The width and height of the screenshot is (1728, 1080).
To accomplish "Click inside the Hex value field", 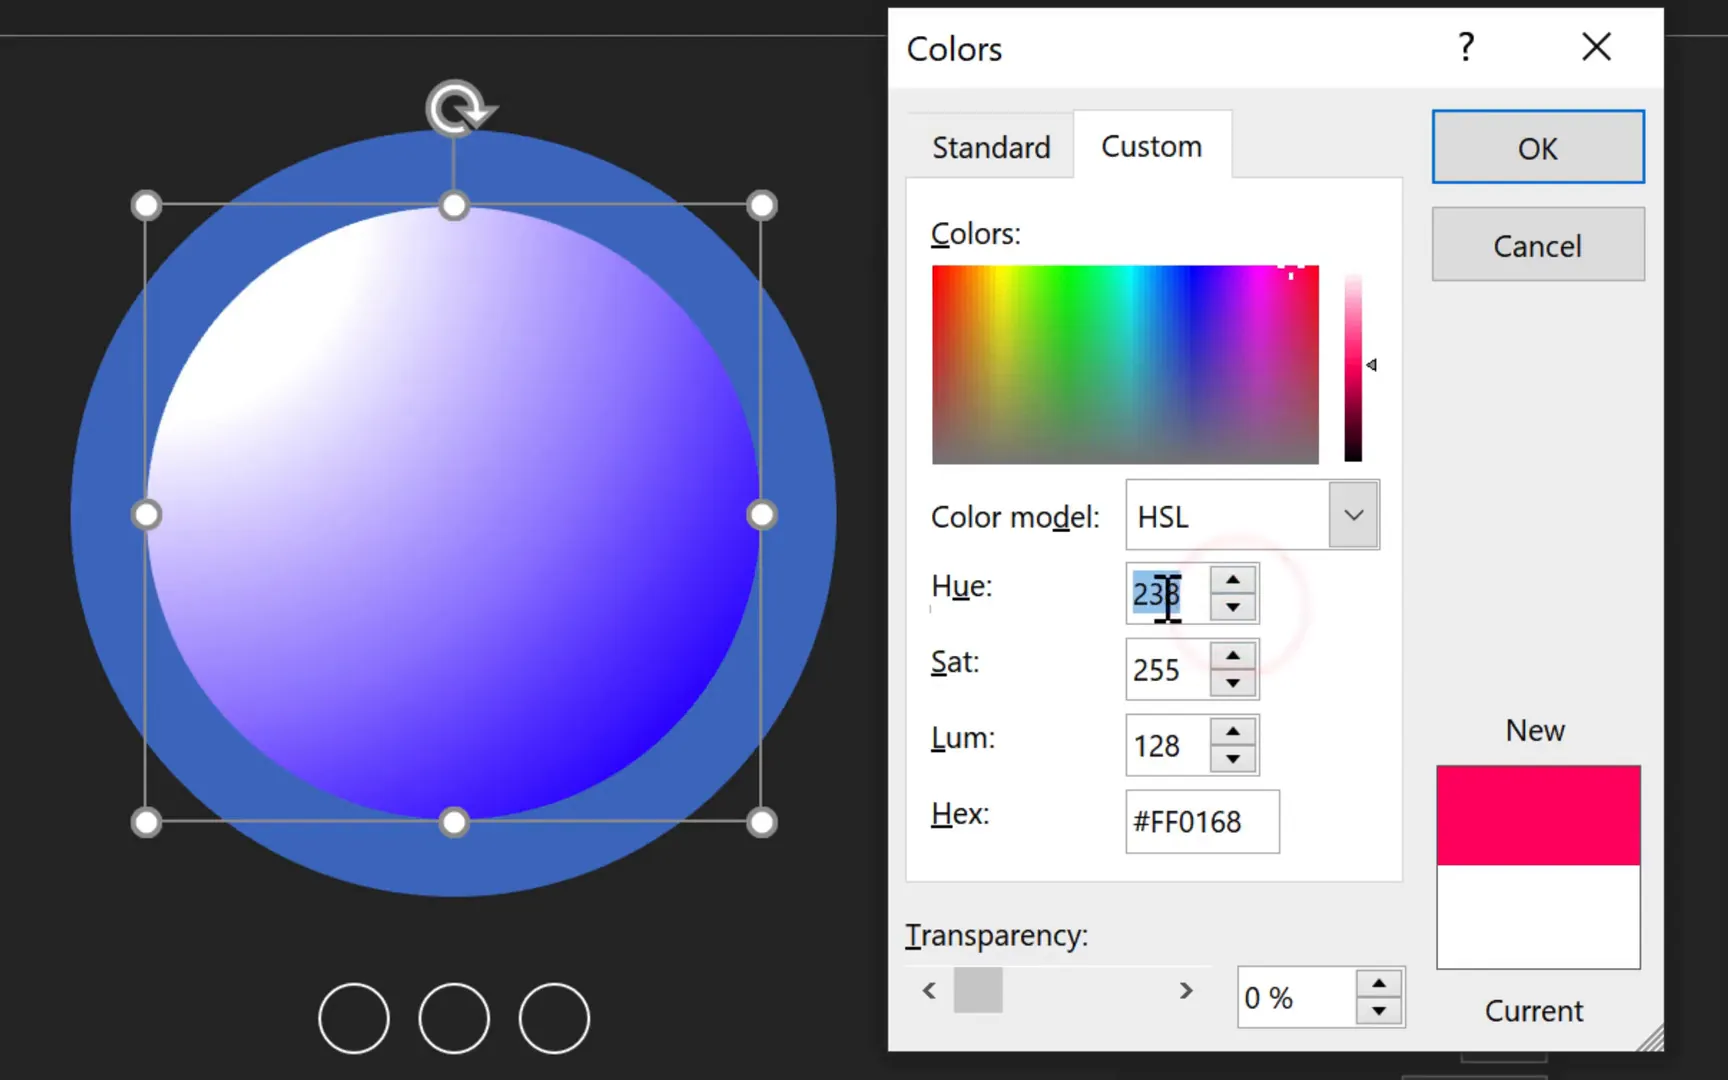I will click(x=1200, y=822).
